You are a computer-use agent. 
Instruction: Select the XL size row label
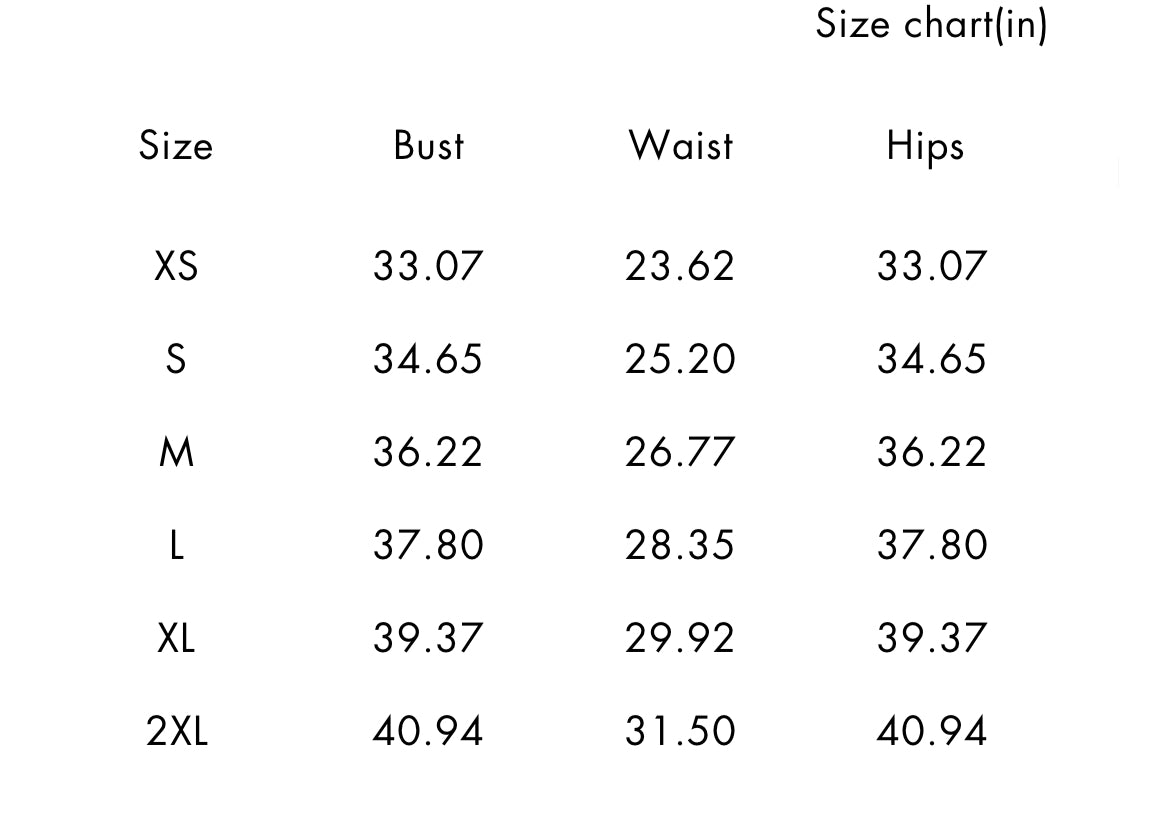[x=176, y=638]
